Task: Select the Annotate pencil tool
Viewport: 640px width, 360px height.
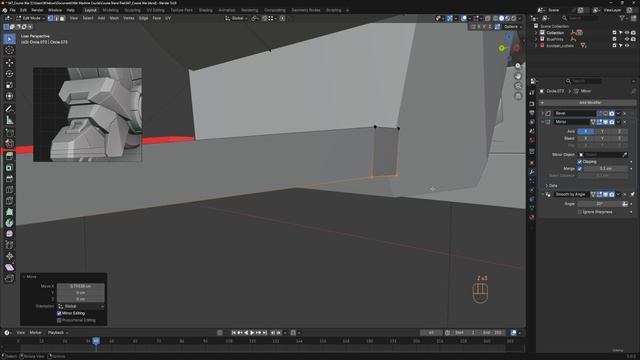Action: [x=9, y=109]
